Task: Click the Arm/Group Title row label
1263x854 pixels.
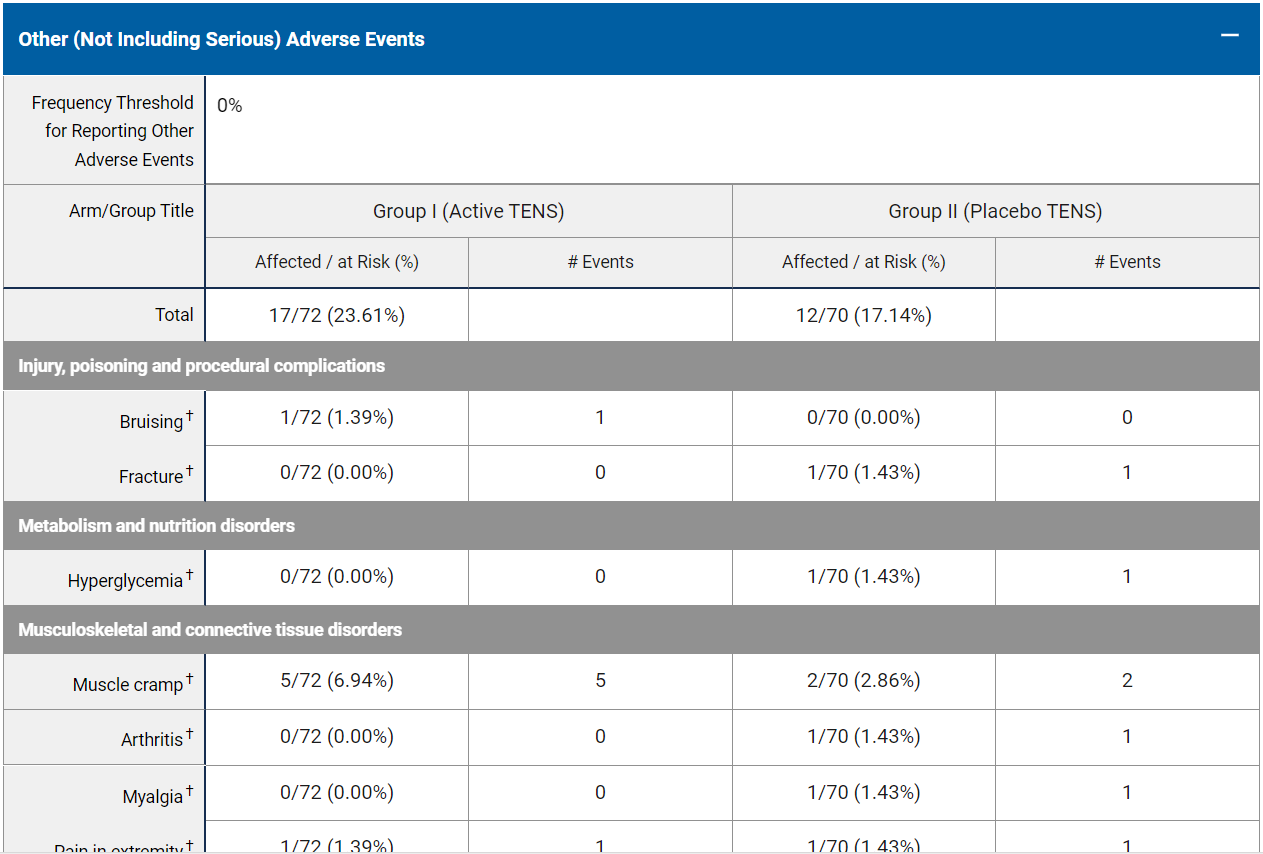Action: pos(131,211)
